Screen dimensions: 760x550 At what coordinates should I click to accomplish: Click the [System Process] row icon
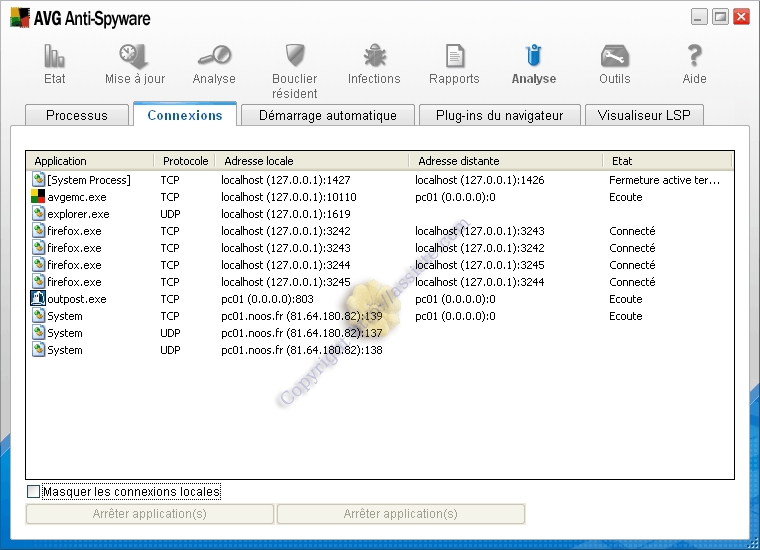38,179
